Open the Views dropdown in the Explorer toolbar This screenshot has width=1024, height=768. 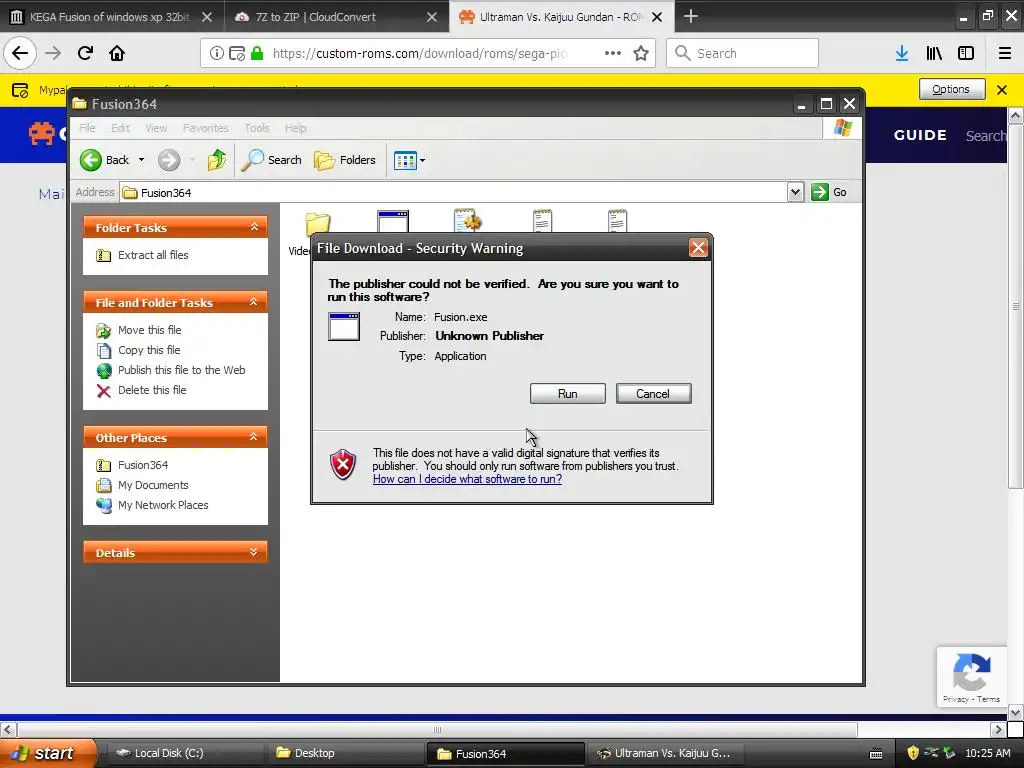click(409, 160)
